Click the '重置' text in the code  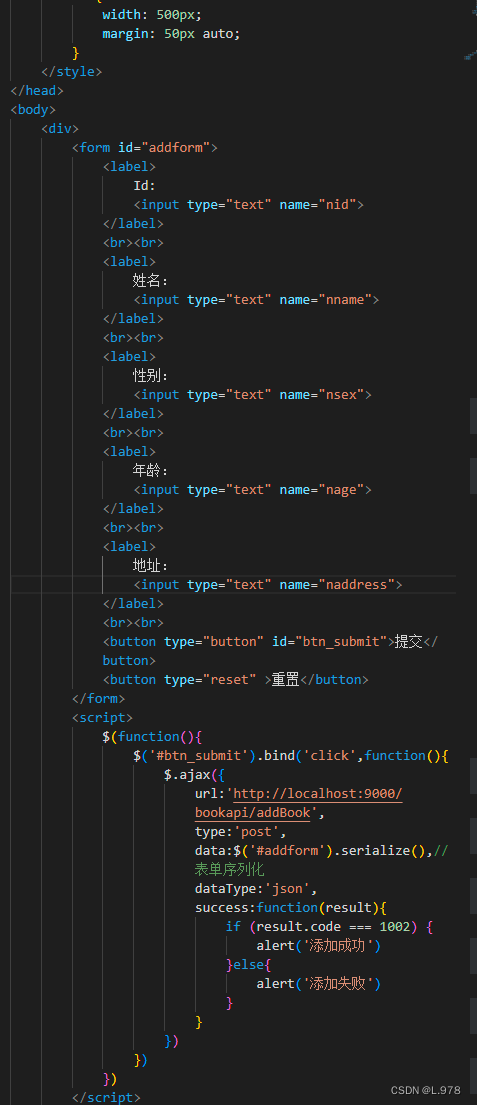[286, 679]
